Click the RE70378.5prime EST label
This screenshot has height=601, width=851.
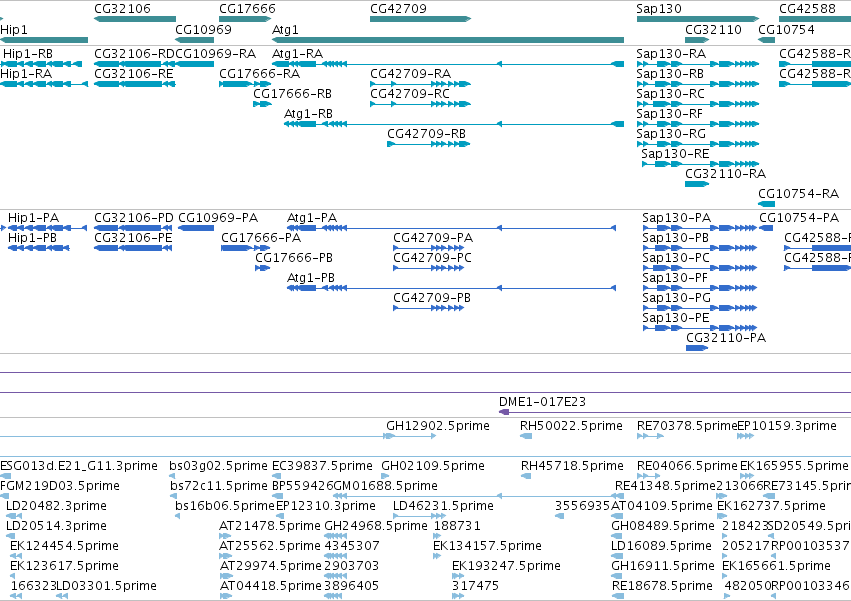pos(687,426)
